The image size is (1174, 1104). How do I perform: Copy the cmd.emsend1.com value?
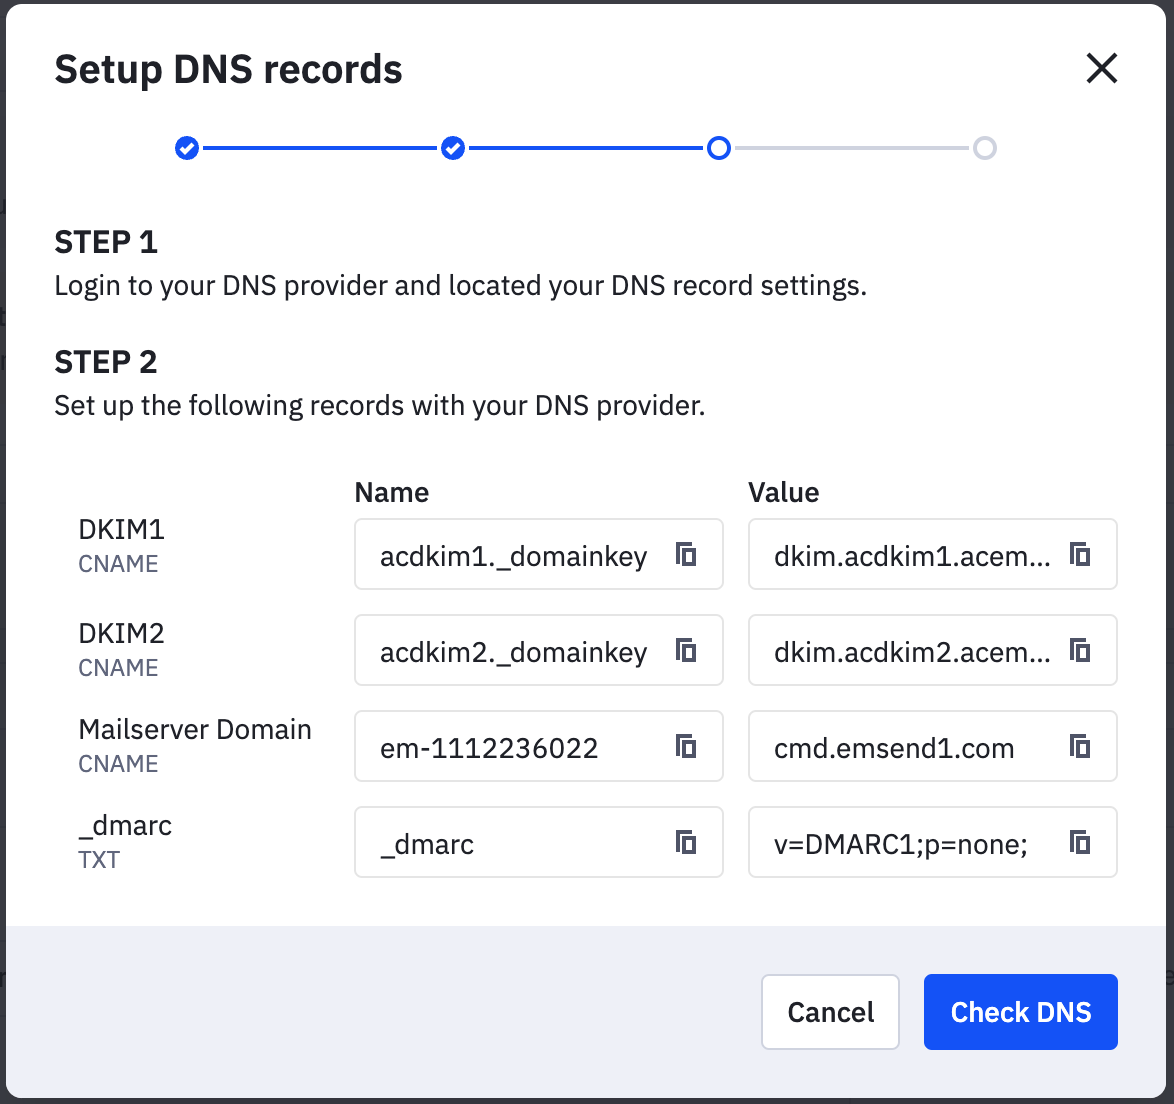1081,746
